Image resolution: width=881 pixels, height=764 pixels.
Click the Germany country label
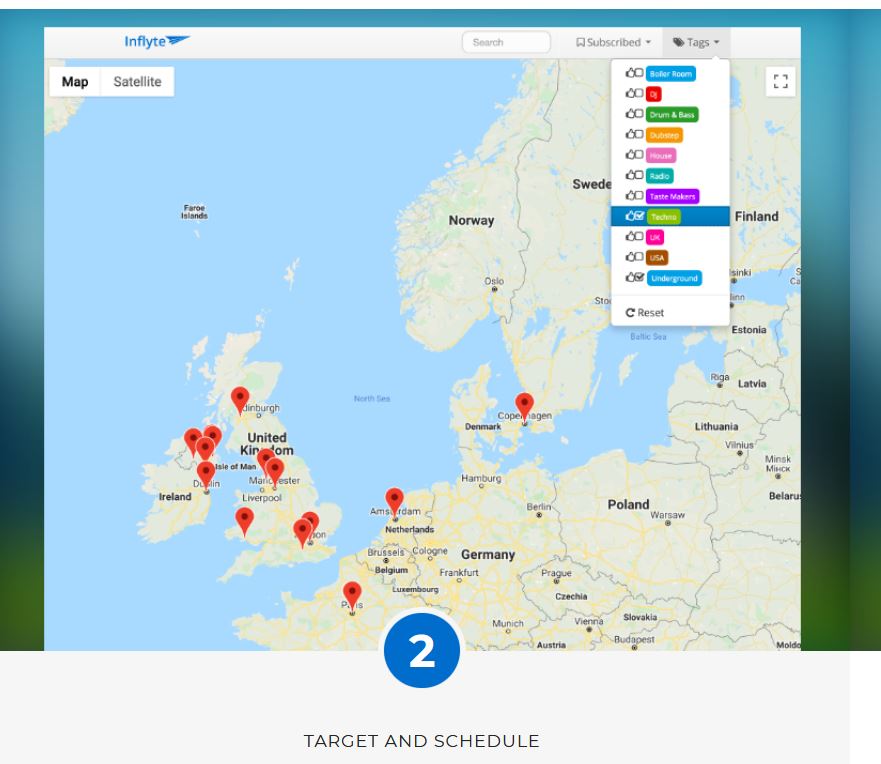click(488, 554)
